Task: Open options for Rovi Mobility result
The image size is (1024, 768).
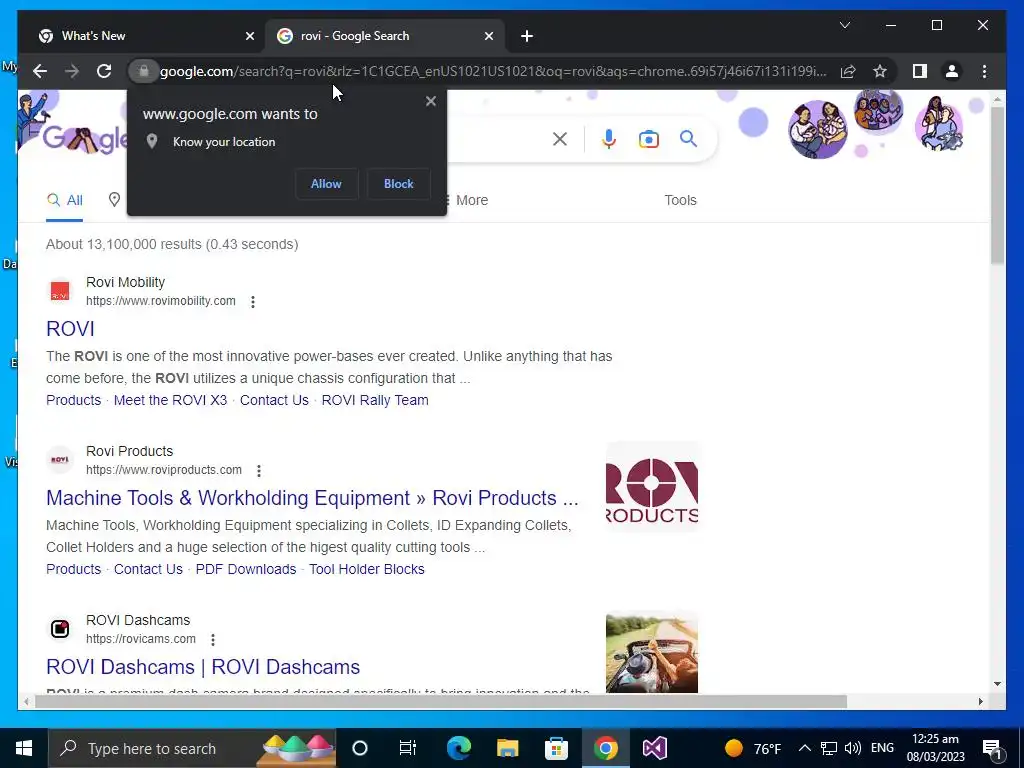Action: click(x=253, y=302)
